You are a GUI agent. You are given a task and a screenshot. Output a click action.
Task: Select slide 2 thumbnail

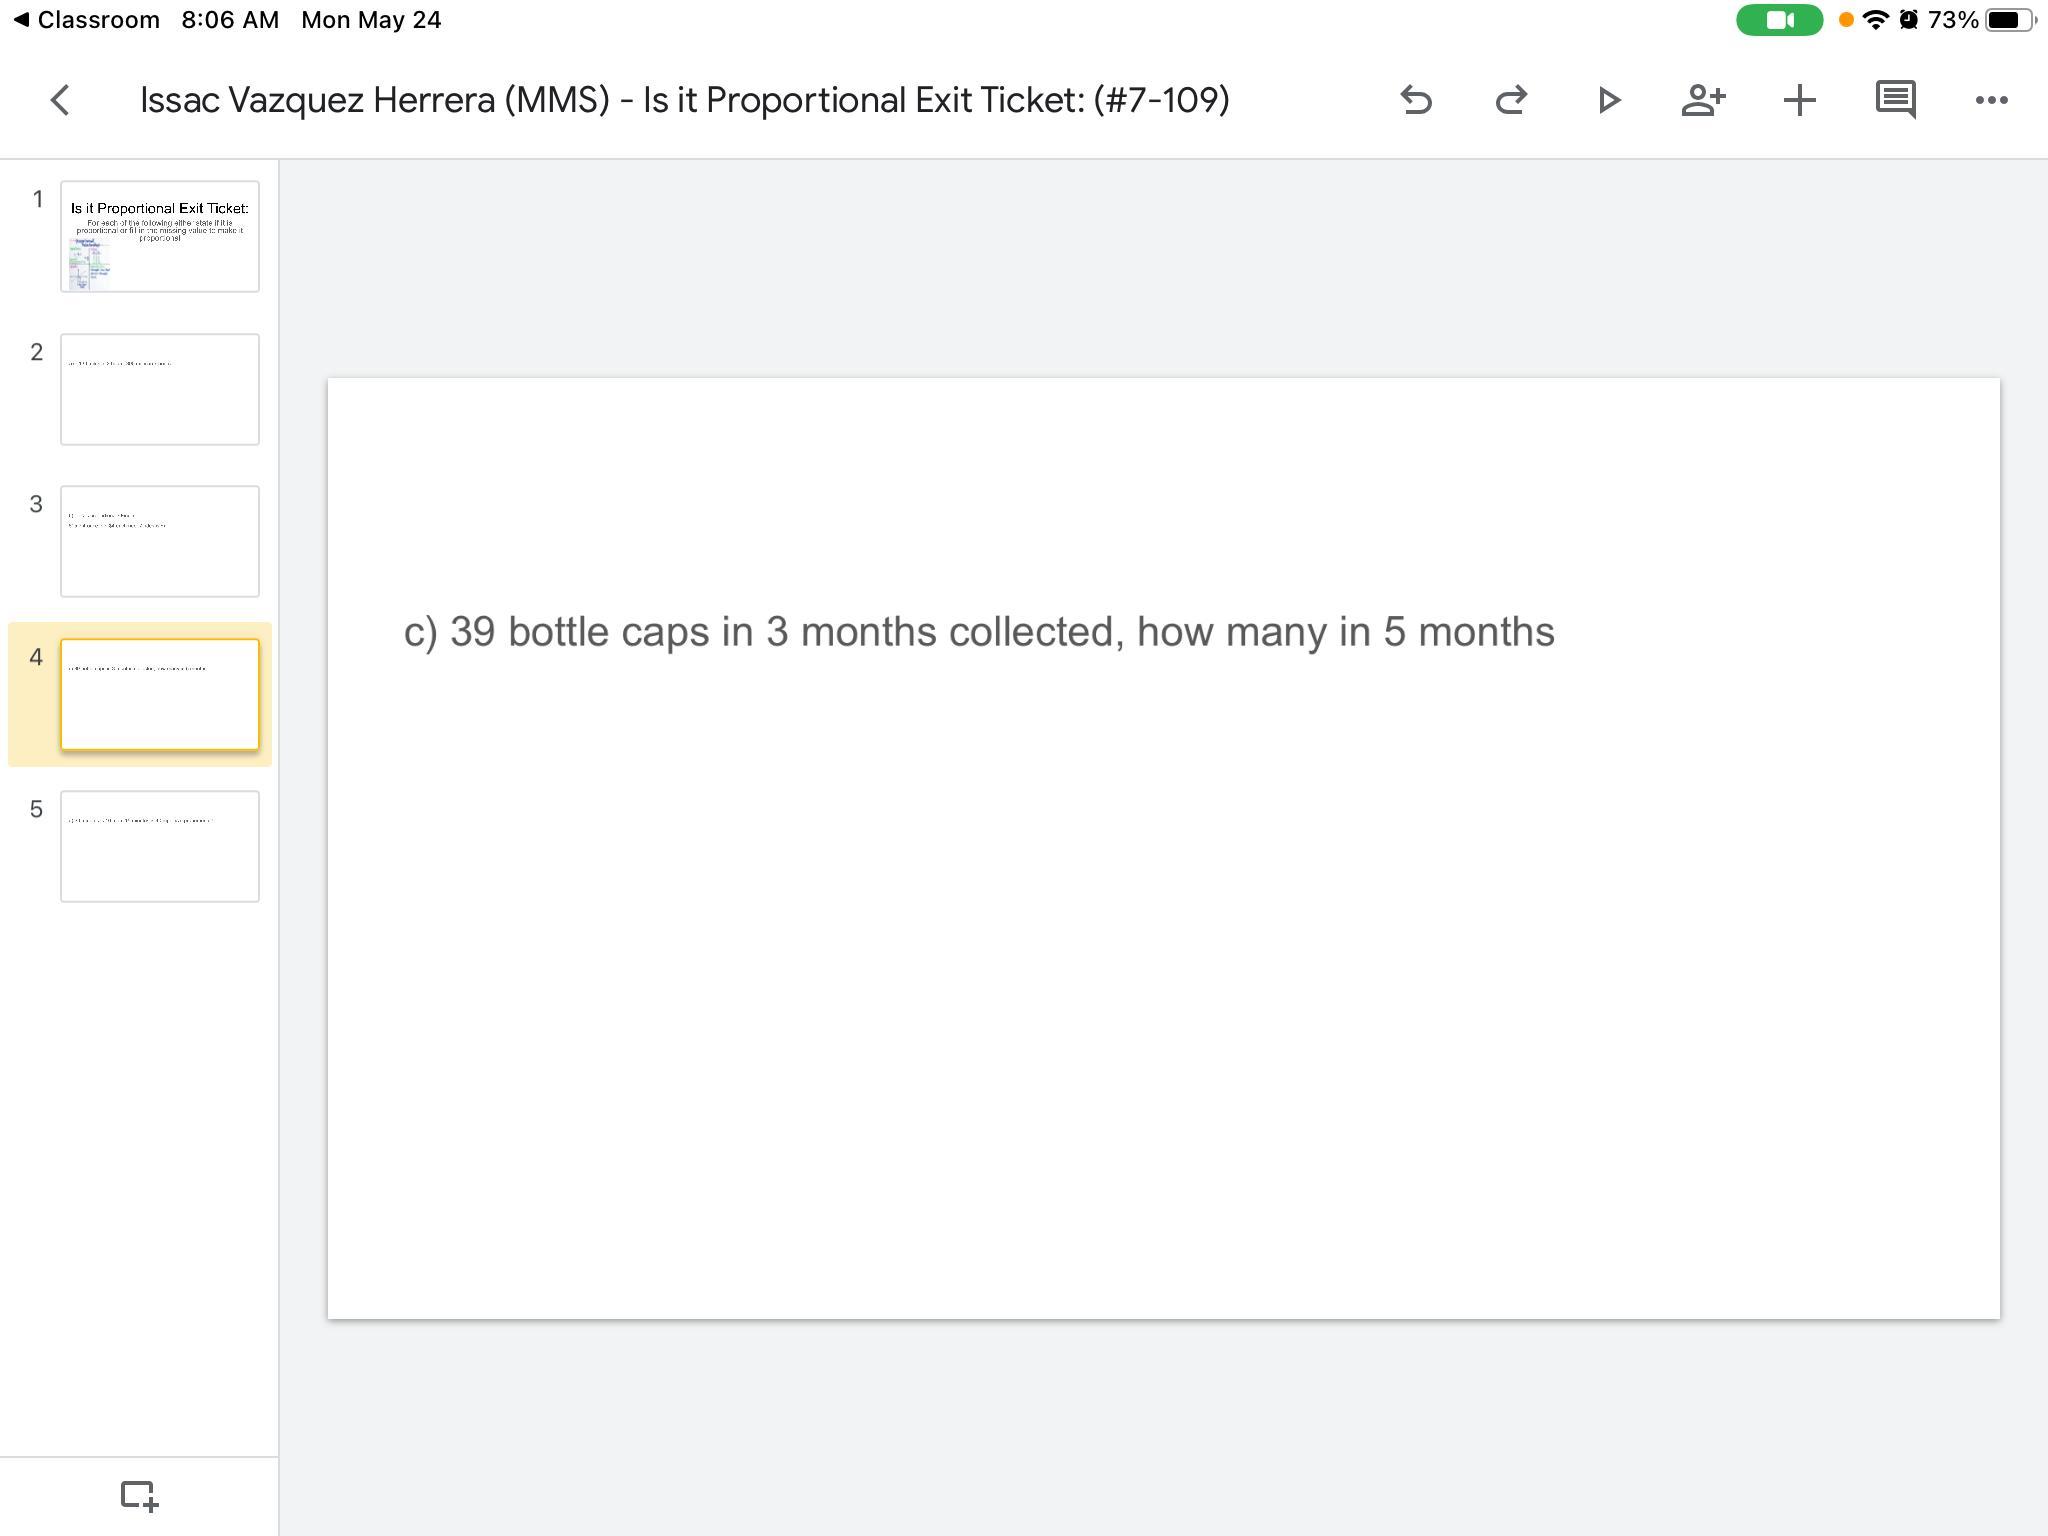(x=160, y=390)
